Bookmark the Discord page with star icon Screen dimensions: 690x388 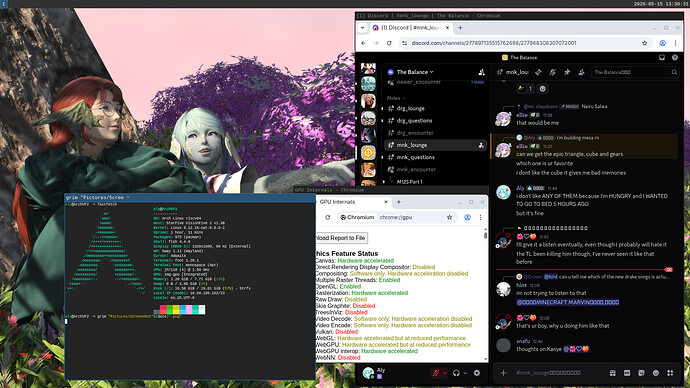(645, 43)
